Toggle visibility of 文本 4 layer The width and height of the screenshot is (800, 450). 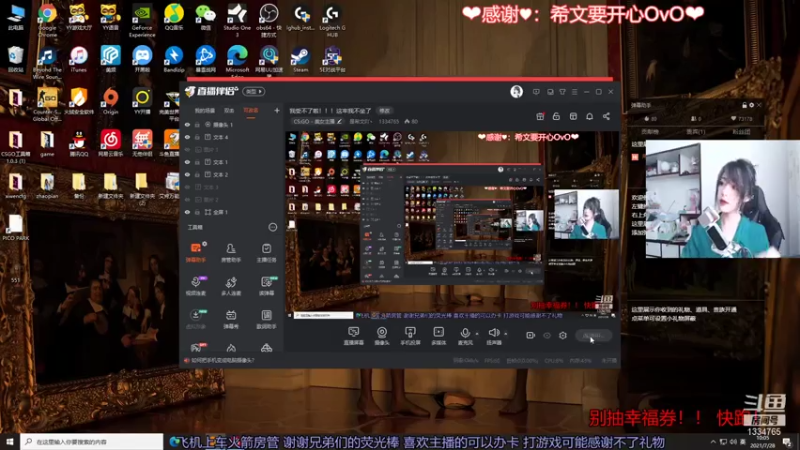tap(187, 137)
